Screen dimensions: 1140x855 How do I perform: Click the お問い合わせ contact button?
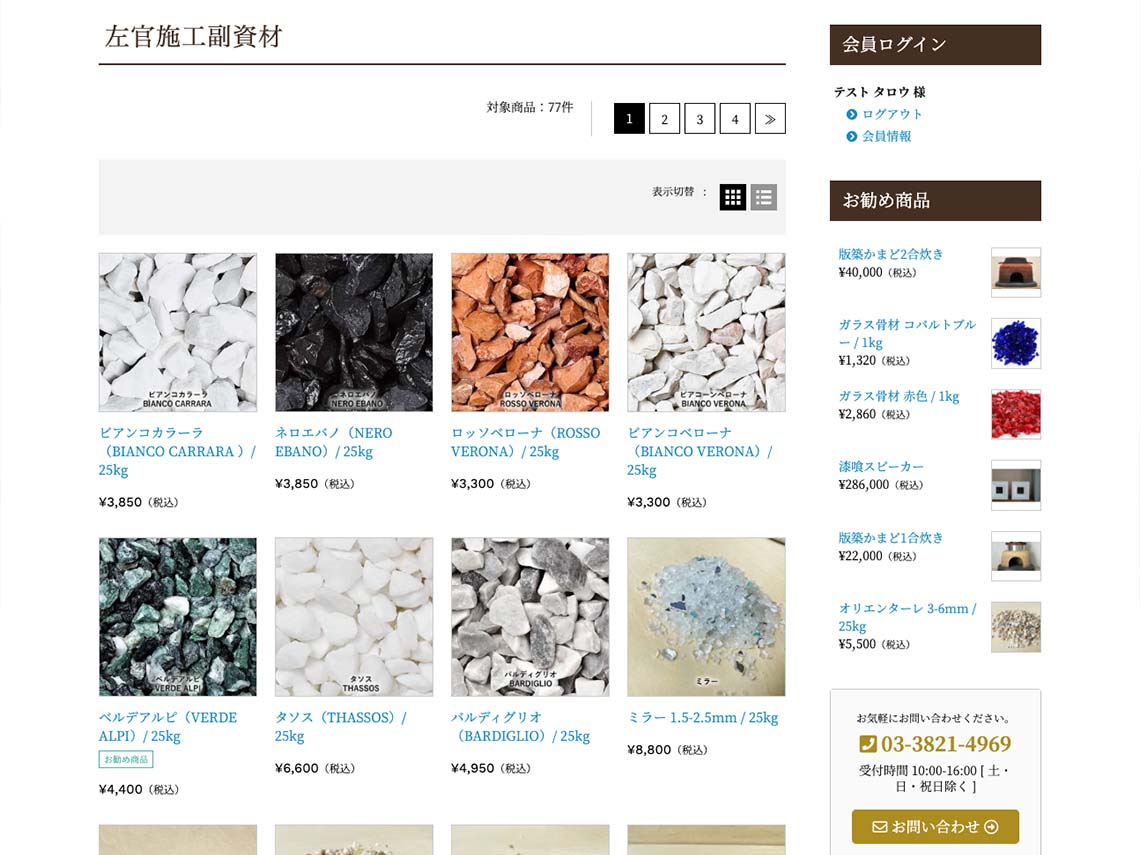coord(935,827)
